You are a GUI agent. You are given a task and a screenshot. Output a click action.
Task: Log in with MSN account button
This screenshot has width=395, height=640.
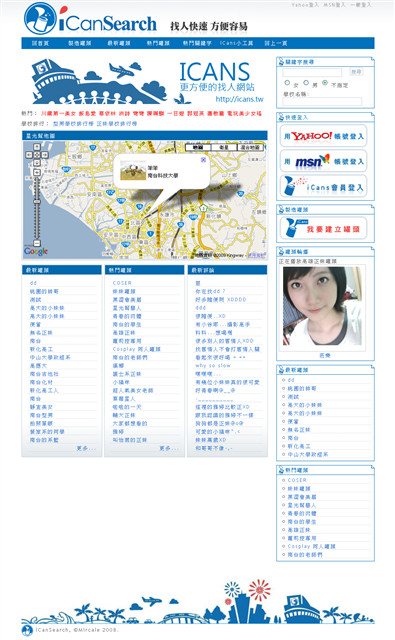coord(324,161)
